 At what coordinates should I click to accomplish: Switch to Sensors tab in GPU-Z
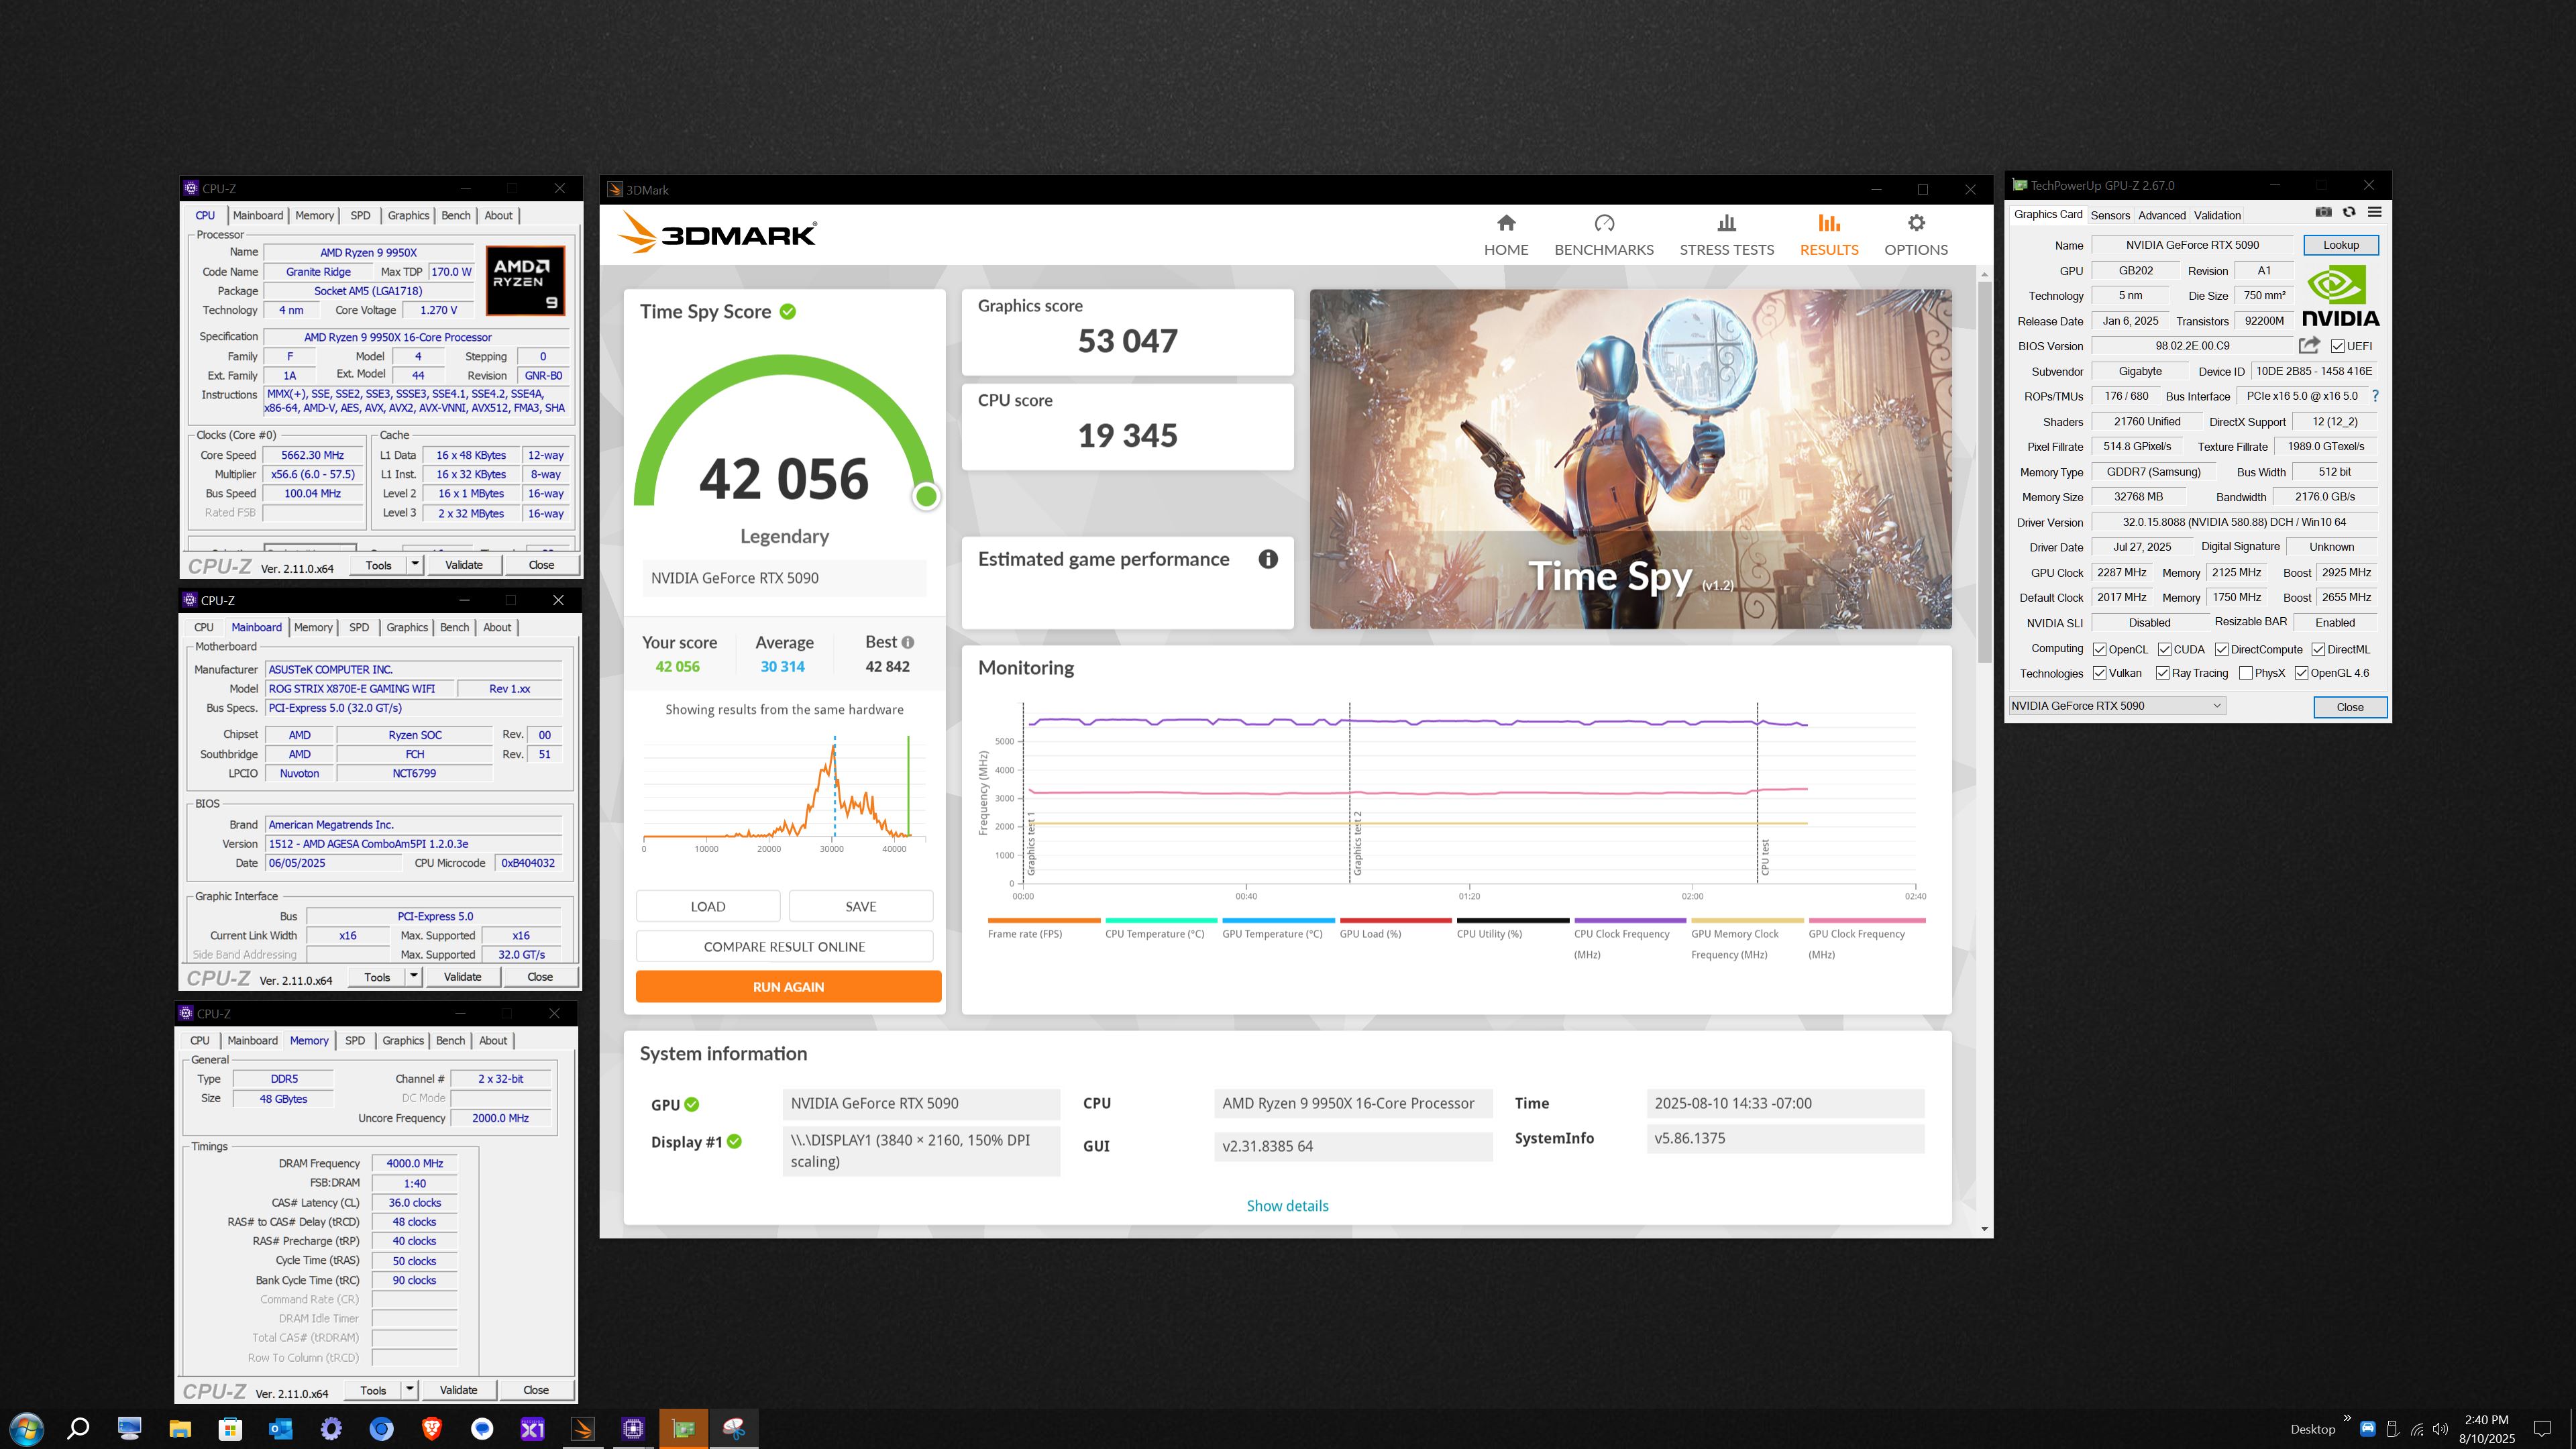(x=2110, y=215)
